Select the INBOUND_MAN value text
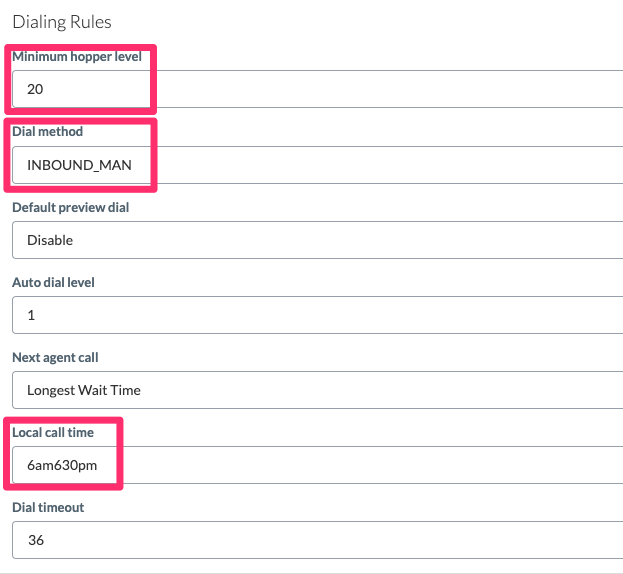Viewport: 623px width, 574px height. (x=79, y=165)
